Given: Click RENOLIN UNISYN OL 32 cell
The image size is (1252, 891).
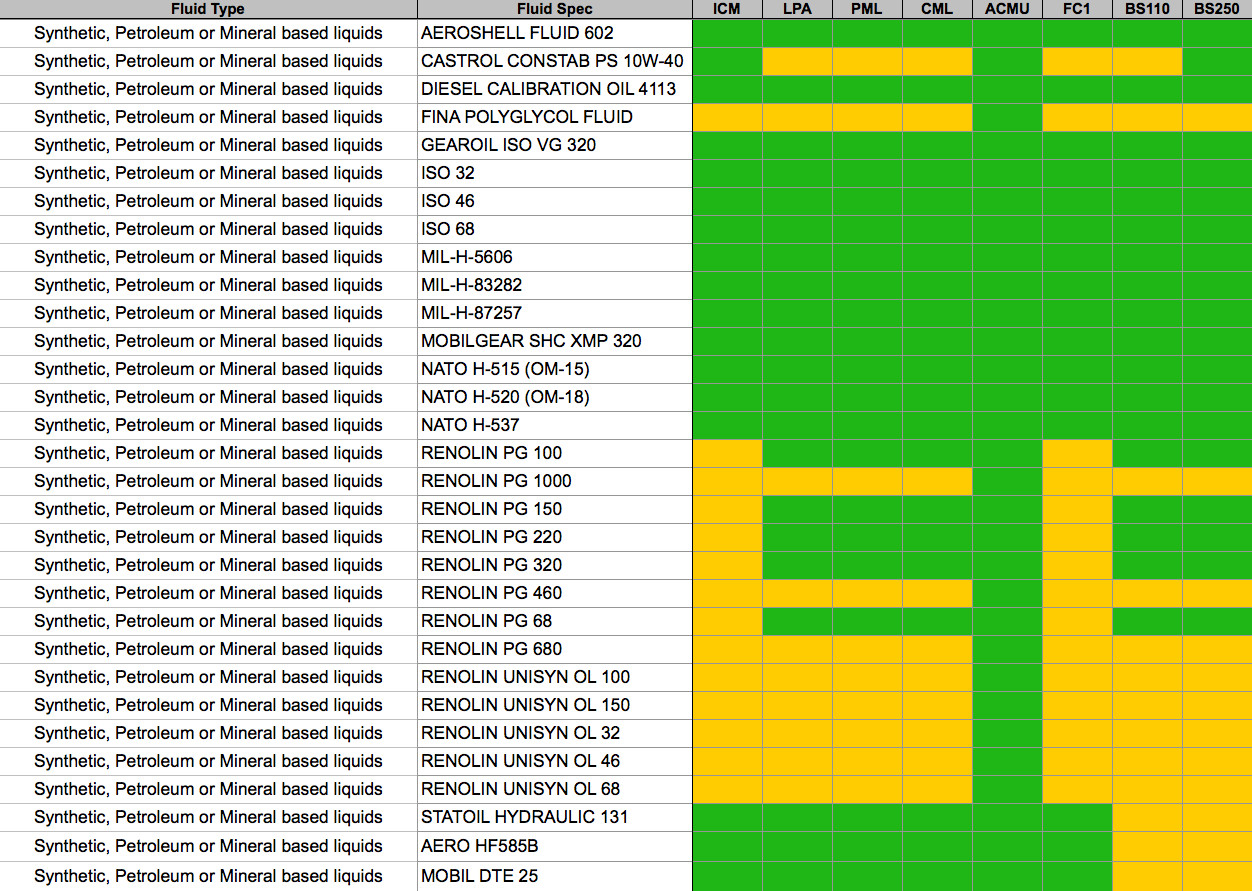Looking at the screenshot, I should pyautogui.click(x=555, y=733).
